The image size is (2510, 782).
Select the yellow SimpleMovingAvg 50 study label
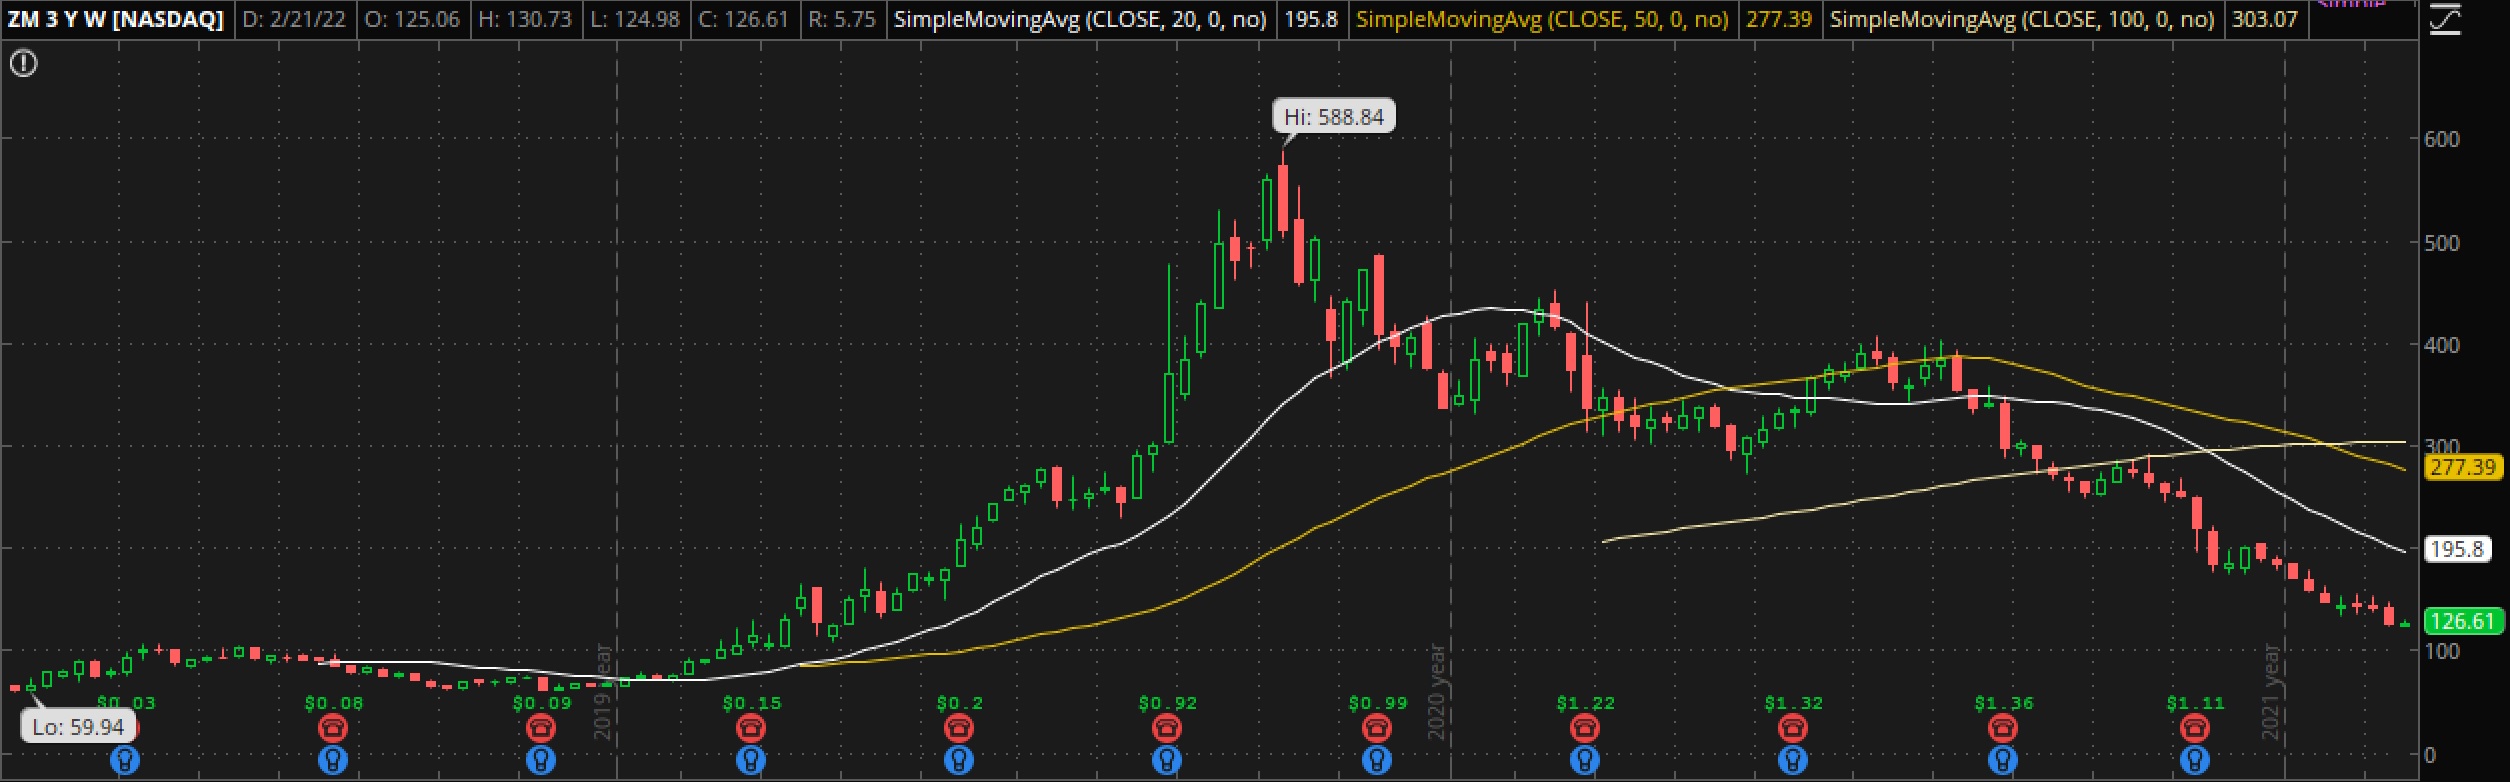1542,19
